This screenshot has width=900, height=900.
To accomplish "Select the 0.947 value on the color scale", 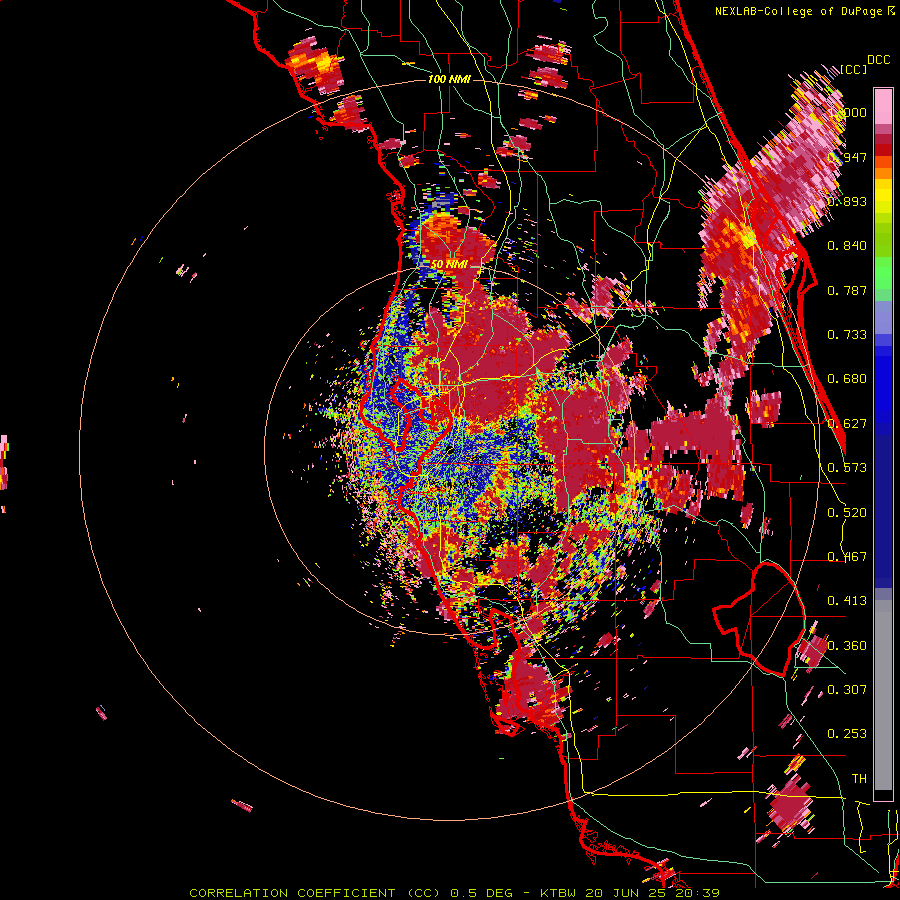I will [847, 157].
